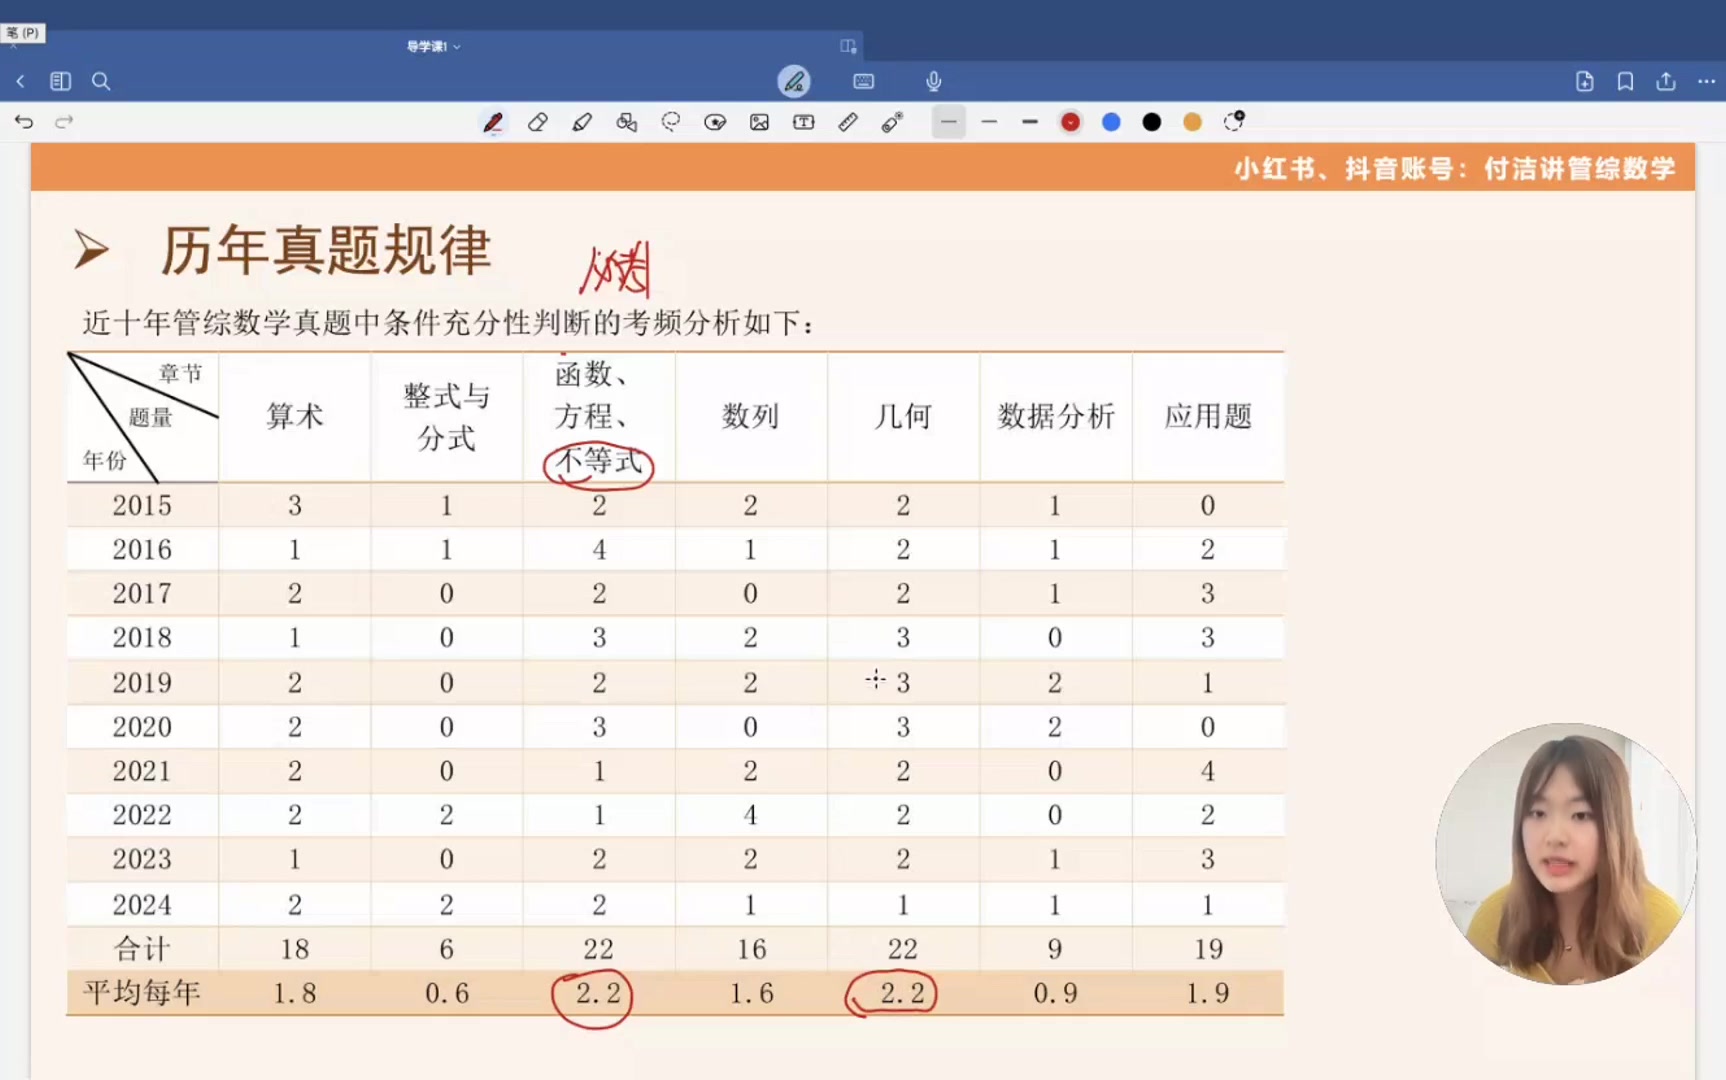Start audio recording with microphone icon
1726x1080 pixels.
click(x=933, y=81)
